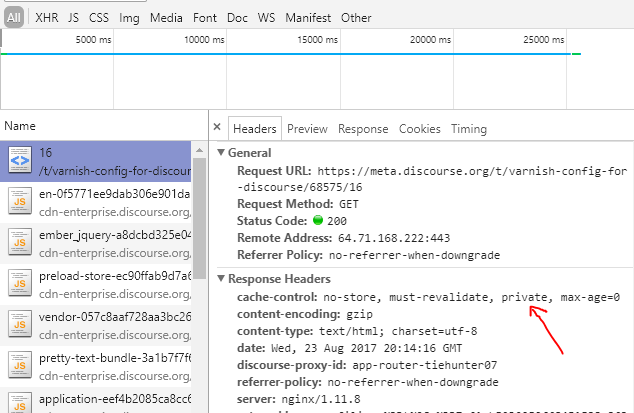The image size is (634, 413).
Task: Click the JS icon beside ember_jquery file
Action: click(x=19, y=240)
